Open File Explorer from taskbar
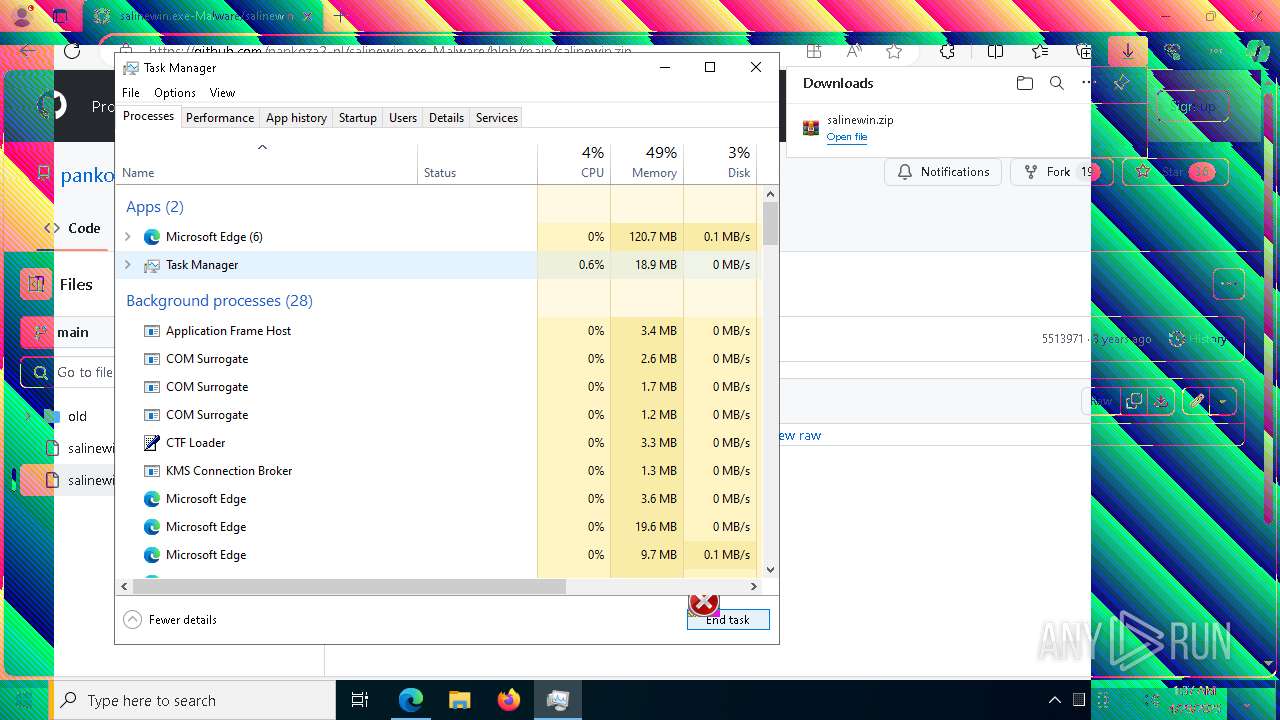The height and width of the screenshot is (720, 1280). [x=460, y=700]
